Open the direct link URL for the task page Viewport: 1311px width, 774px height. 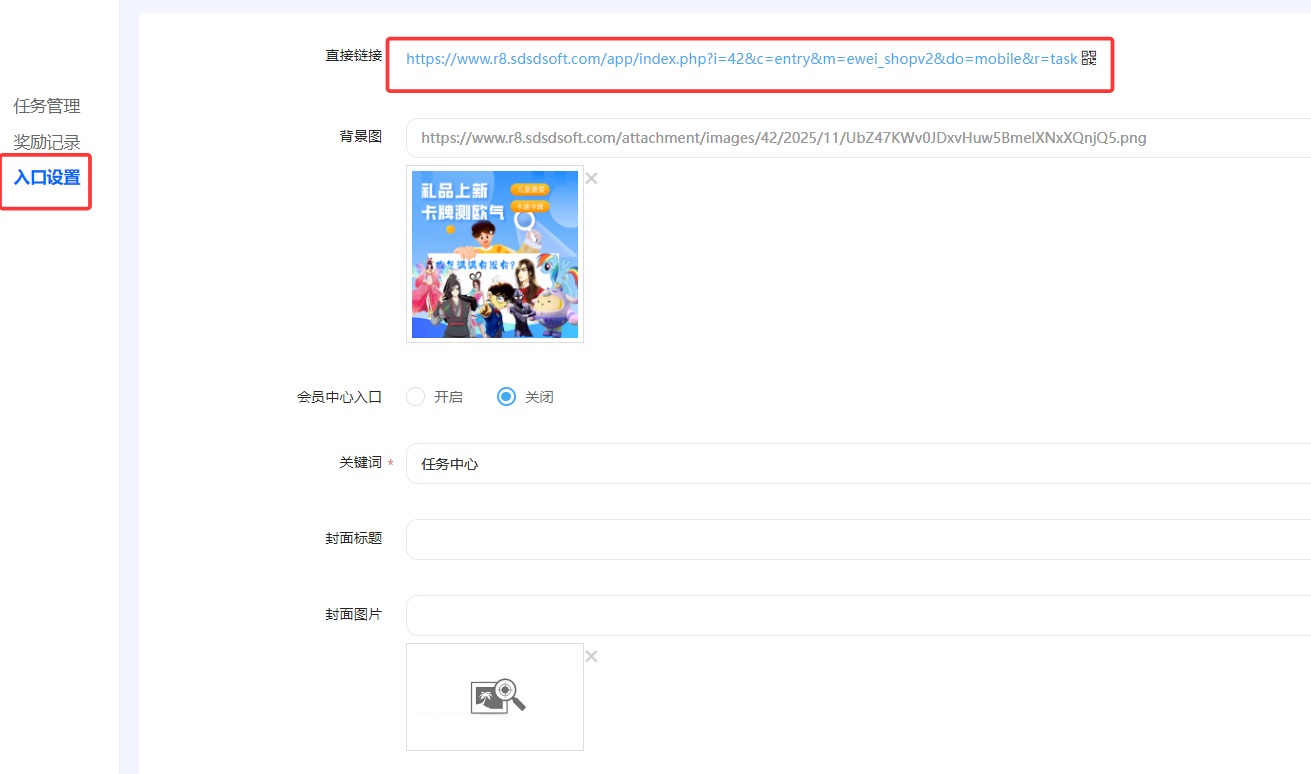pos(741,59)
